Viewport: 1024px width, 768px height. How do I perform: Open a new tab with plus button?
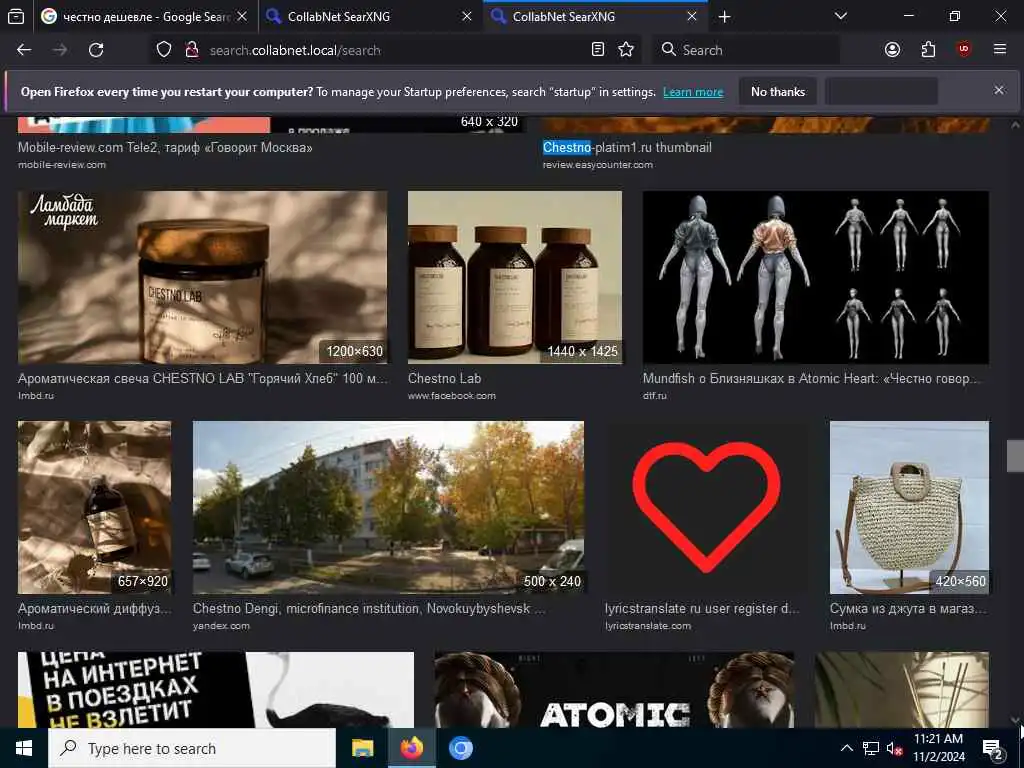[724, 17]
